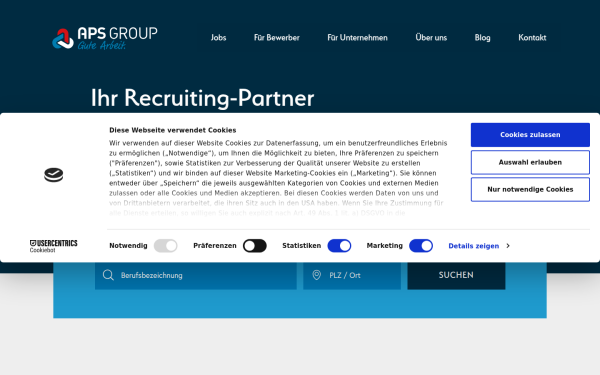
Task: Choose Nur notwendige Cookies
Action: (530, 189)
